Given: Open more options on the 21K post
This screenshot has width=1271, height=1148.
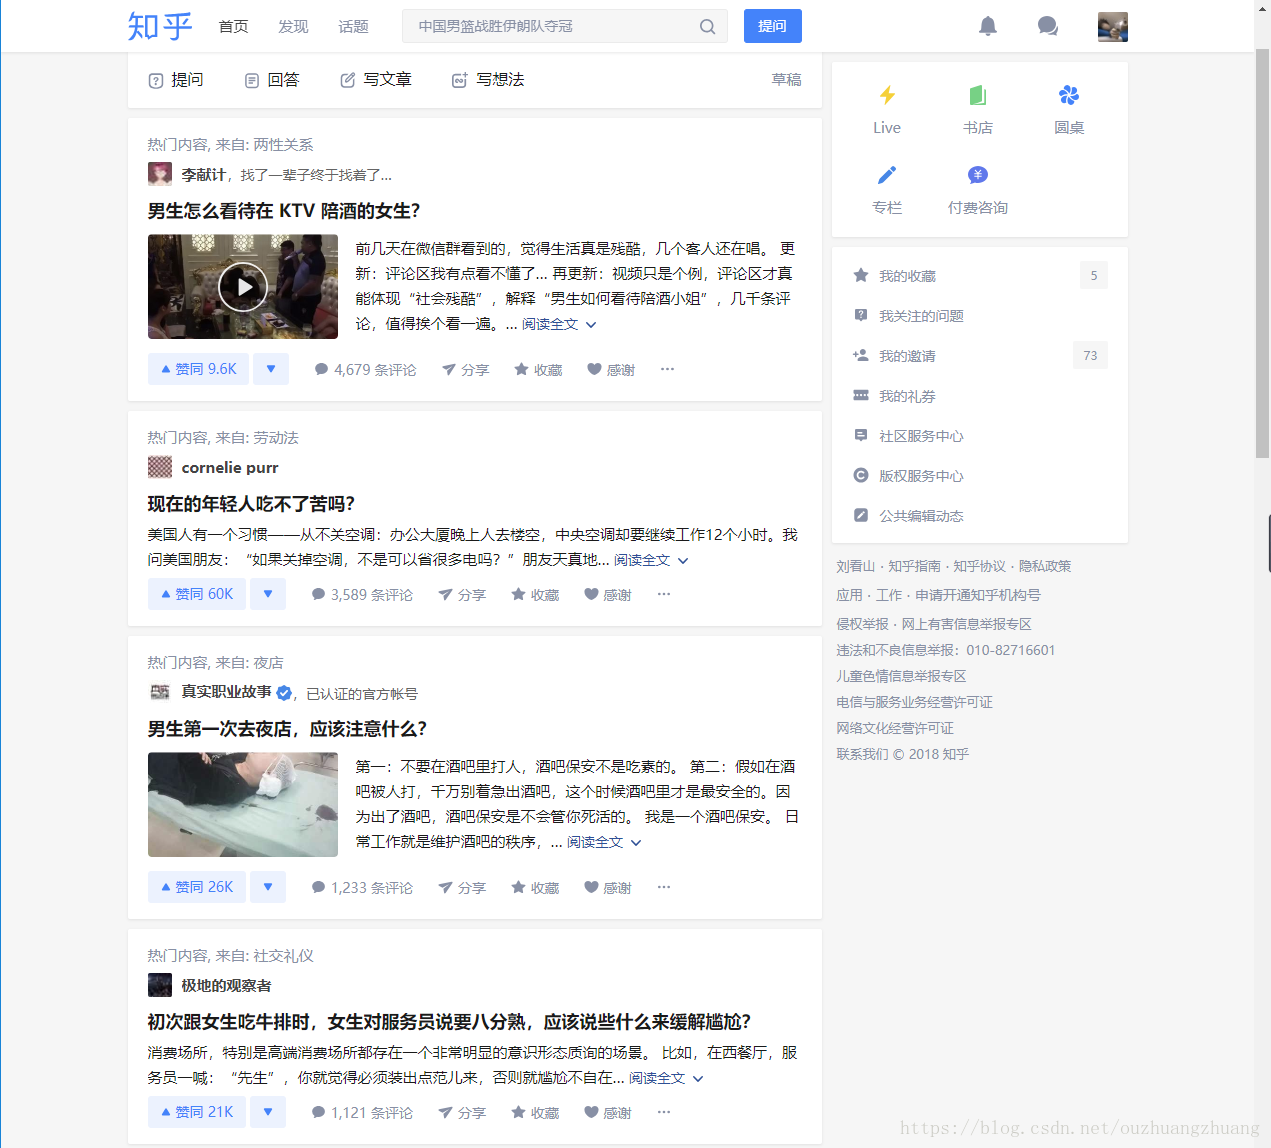Looking at the screenshot, I should click(x=664, y=1112).
